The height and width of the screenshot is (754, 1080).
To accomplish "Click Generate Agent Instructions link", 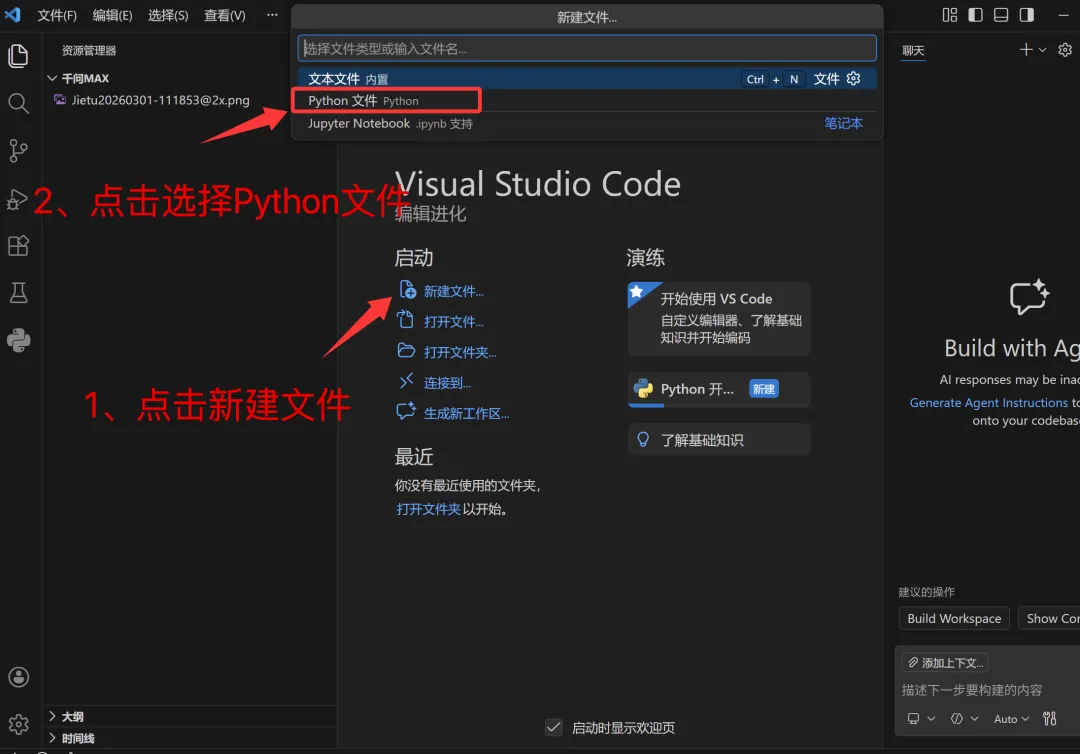I will coord(988,402).
